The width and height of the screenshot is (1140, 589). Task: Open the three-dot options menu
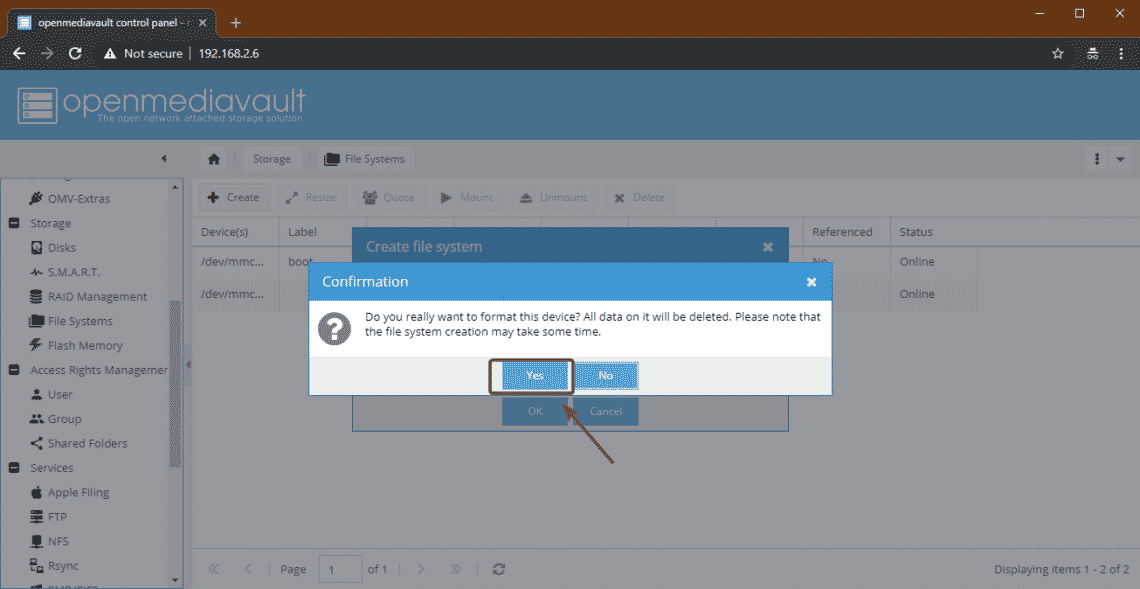(1096, 159)
